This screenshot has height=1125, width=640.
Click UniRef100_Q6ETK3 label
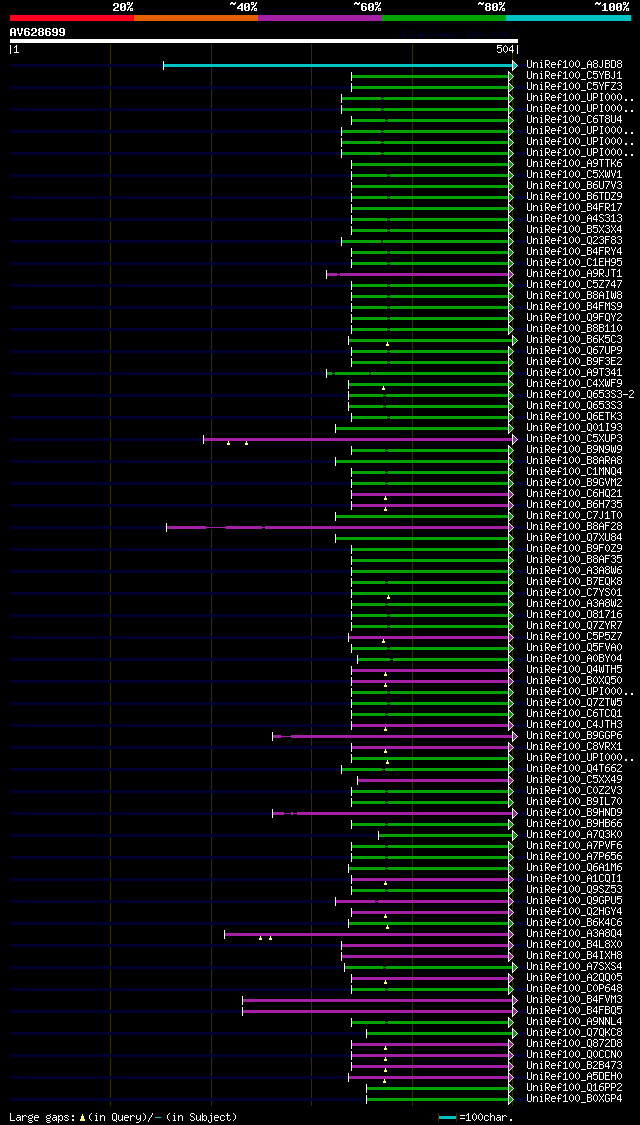tap(574, 417)
